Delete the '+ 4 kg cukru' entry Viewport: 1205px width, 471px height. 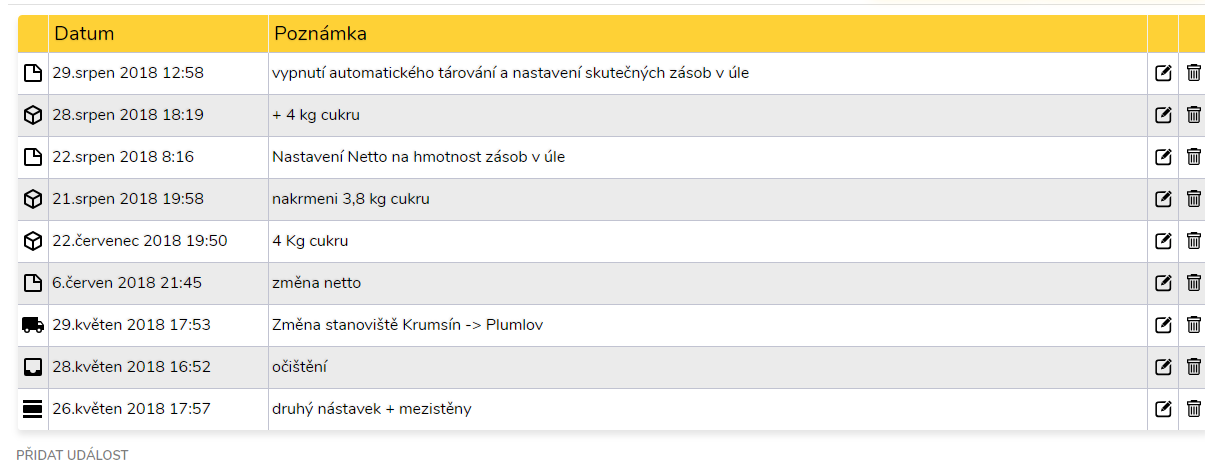(1193, 115)
